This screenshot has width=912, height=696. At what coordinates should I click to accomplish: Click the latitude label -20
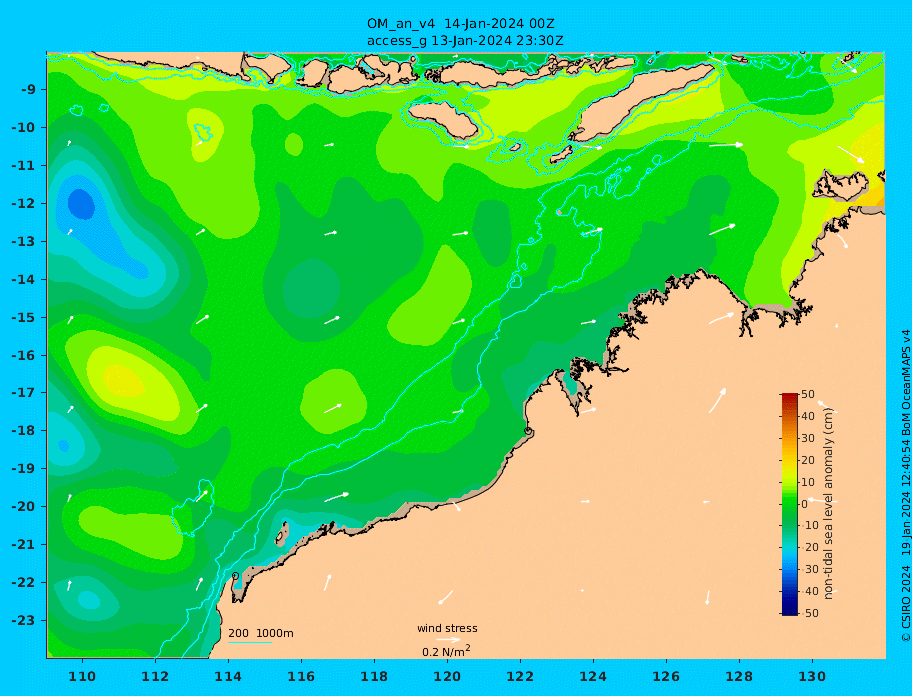click(x=23, y=506)
